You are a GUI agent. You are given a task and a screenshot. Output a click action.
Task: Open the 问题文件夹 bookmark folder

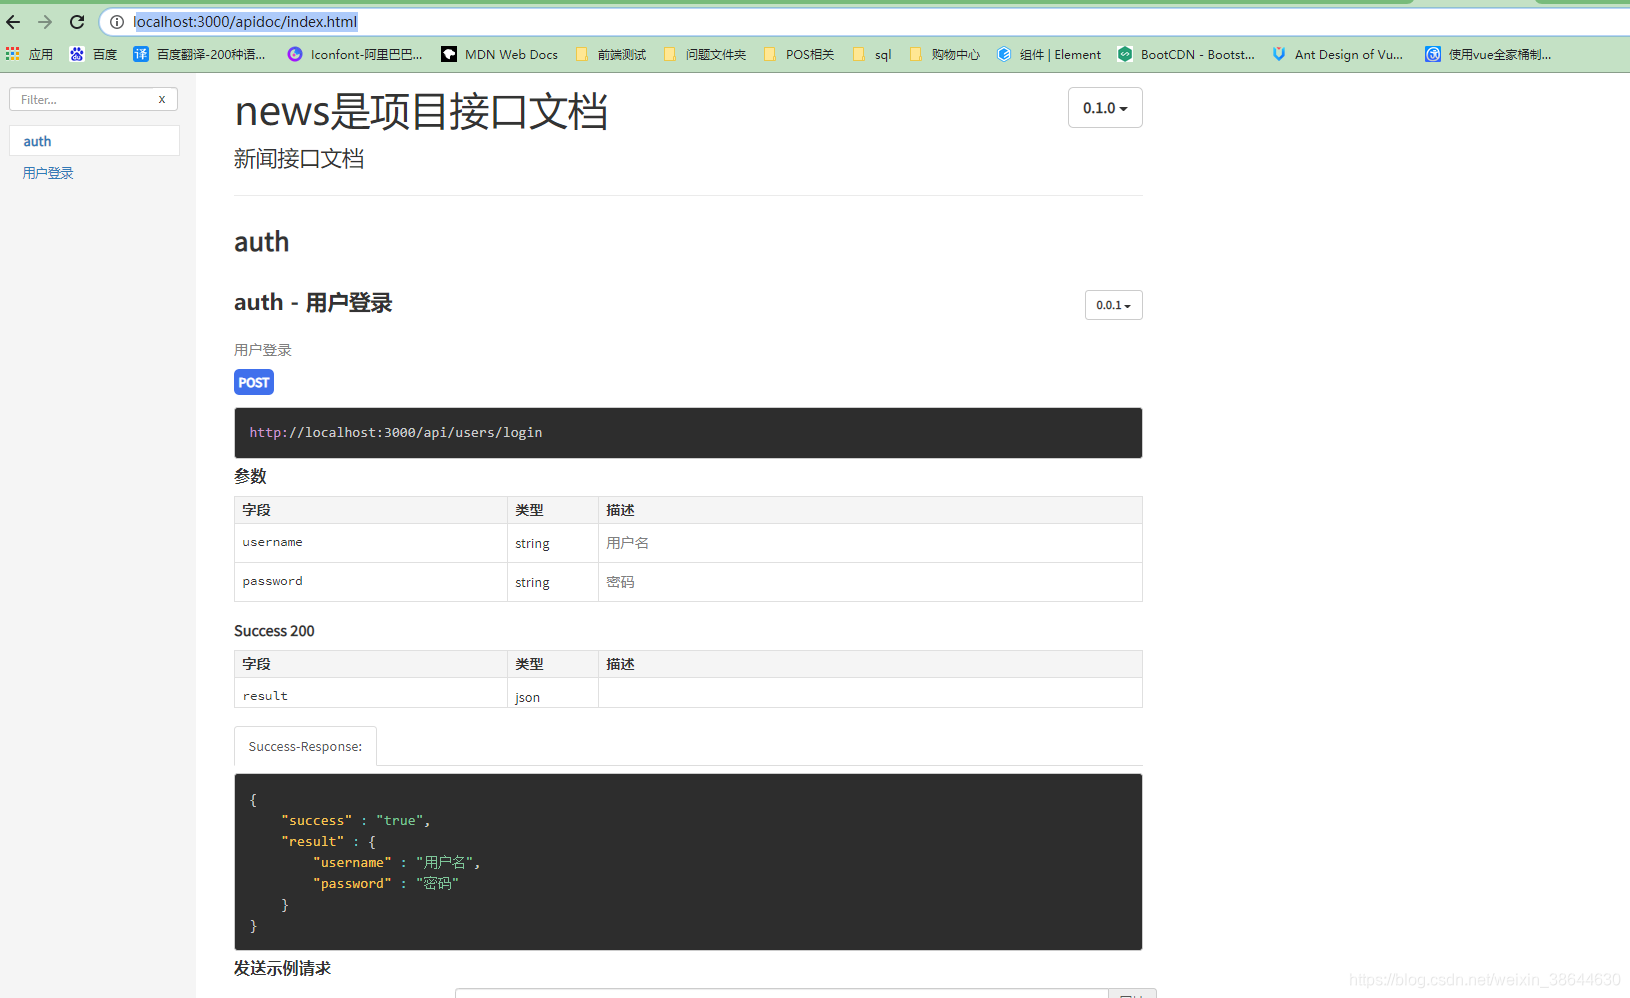705,54
